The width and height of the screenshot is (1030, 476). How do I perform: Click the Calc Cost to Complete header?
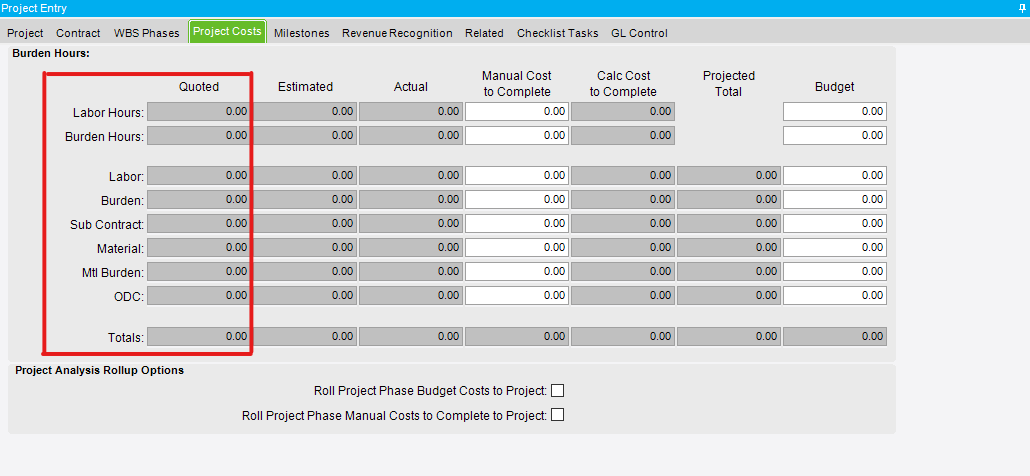(x=623, y=84)
